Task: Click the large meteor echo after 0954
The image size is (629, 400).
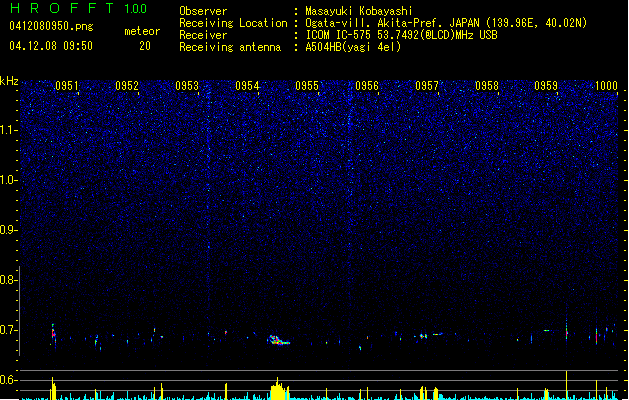Action: pyautogui.click(x=278, y=340)
